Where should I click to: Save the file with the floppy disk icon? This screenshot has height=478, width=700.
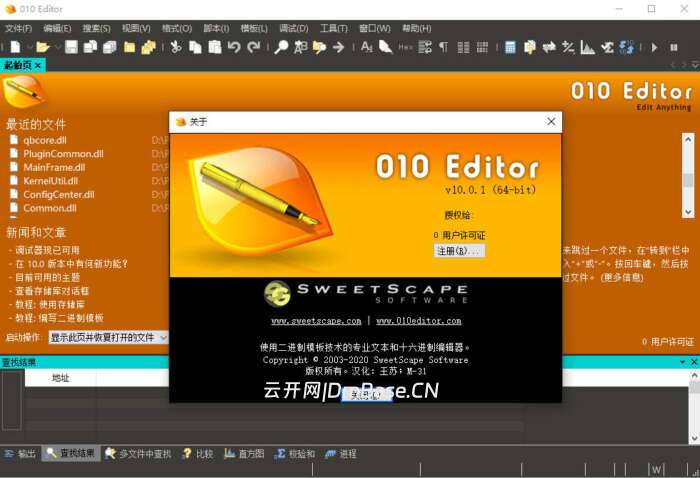71,47
